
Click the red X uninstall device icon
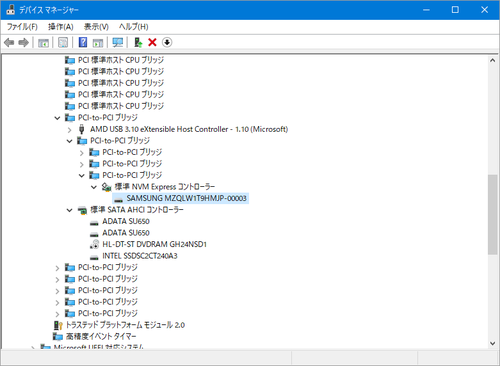pos(152,42)
